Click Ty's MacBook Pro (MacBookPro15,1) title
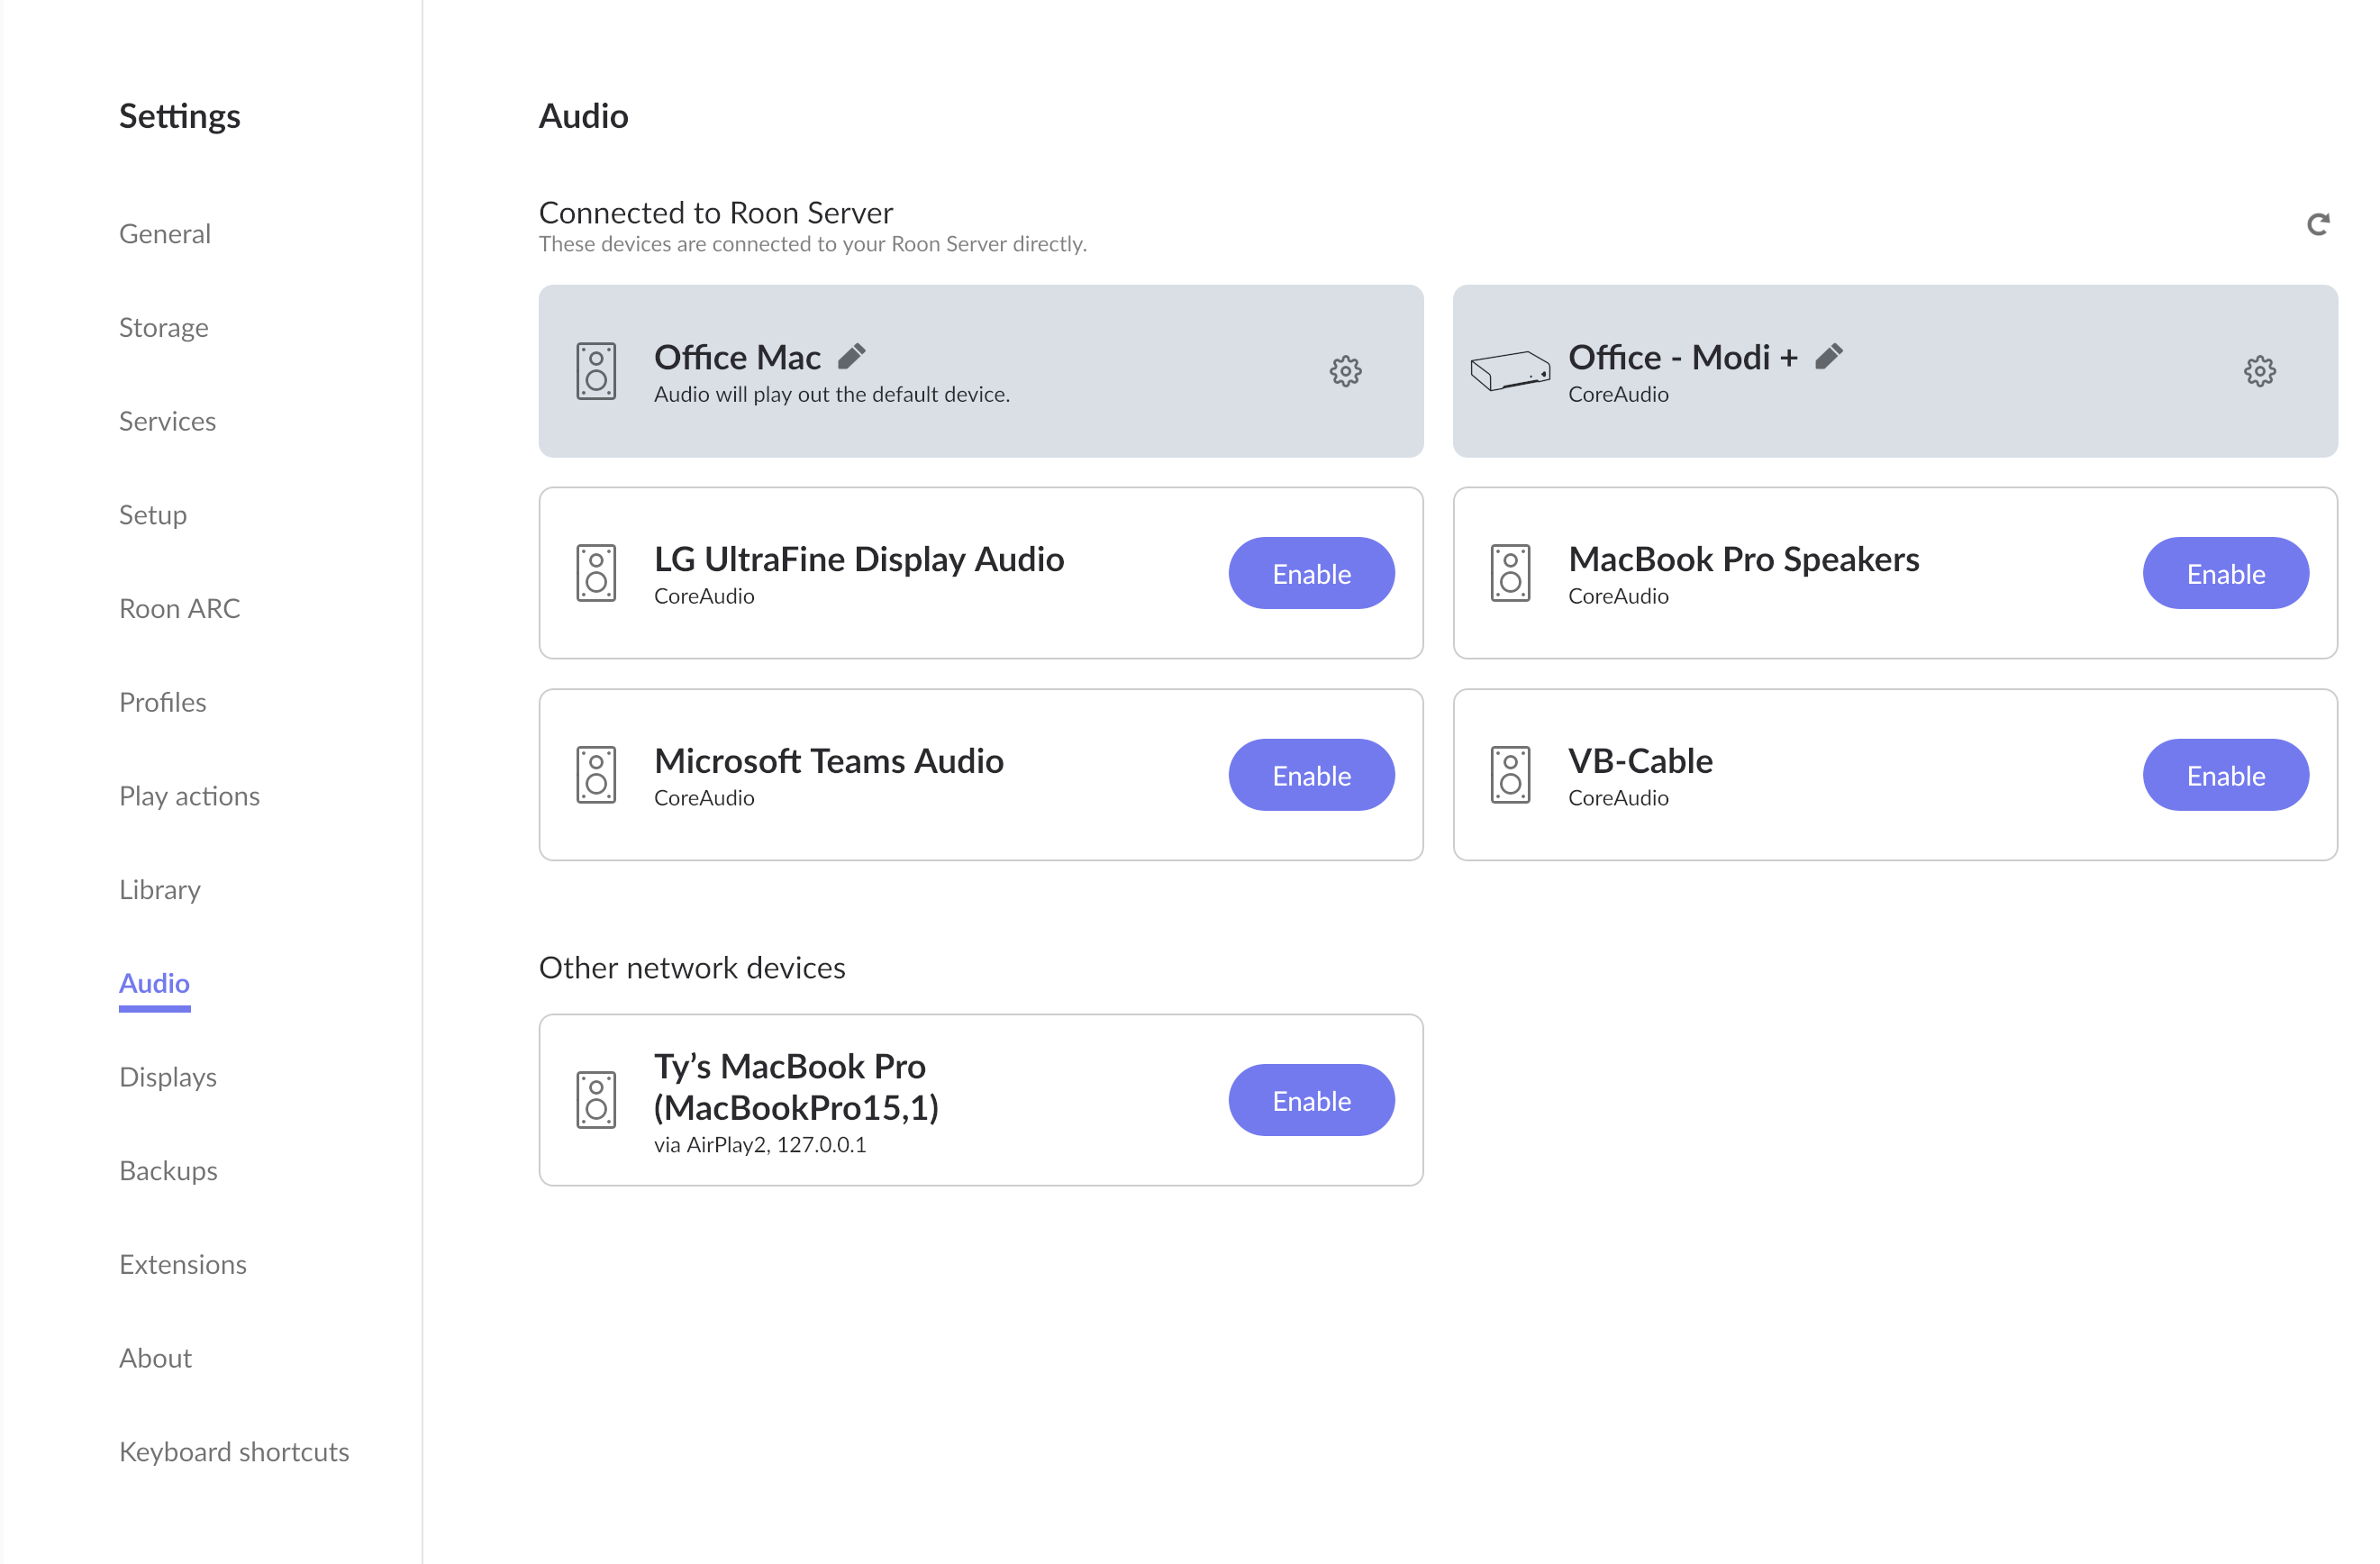 coord(796,1087)
